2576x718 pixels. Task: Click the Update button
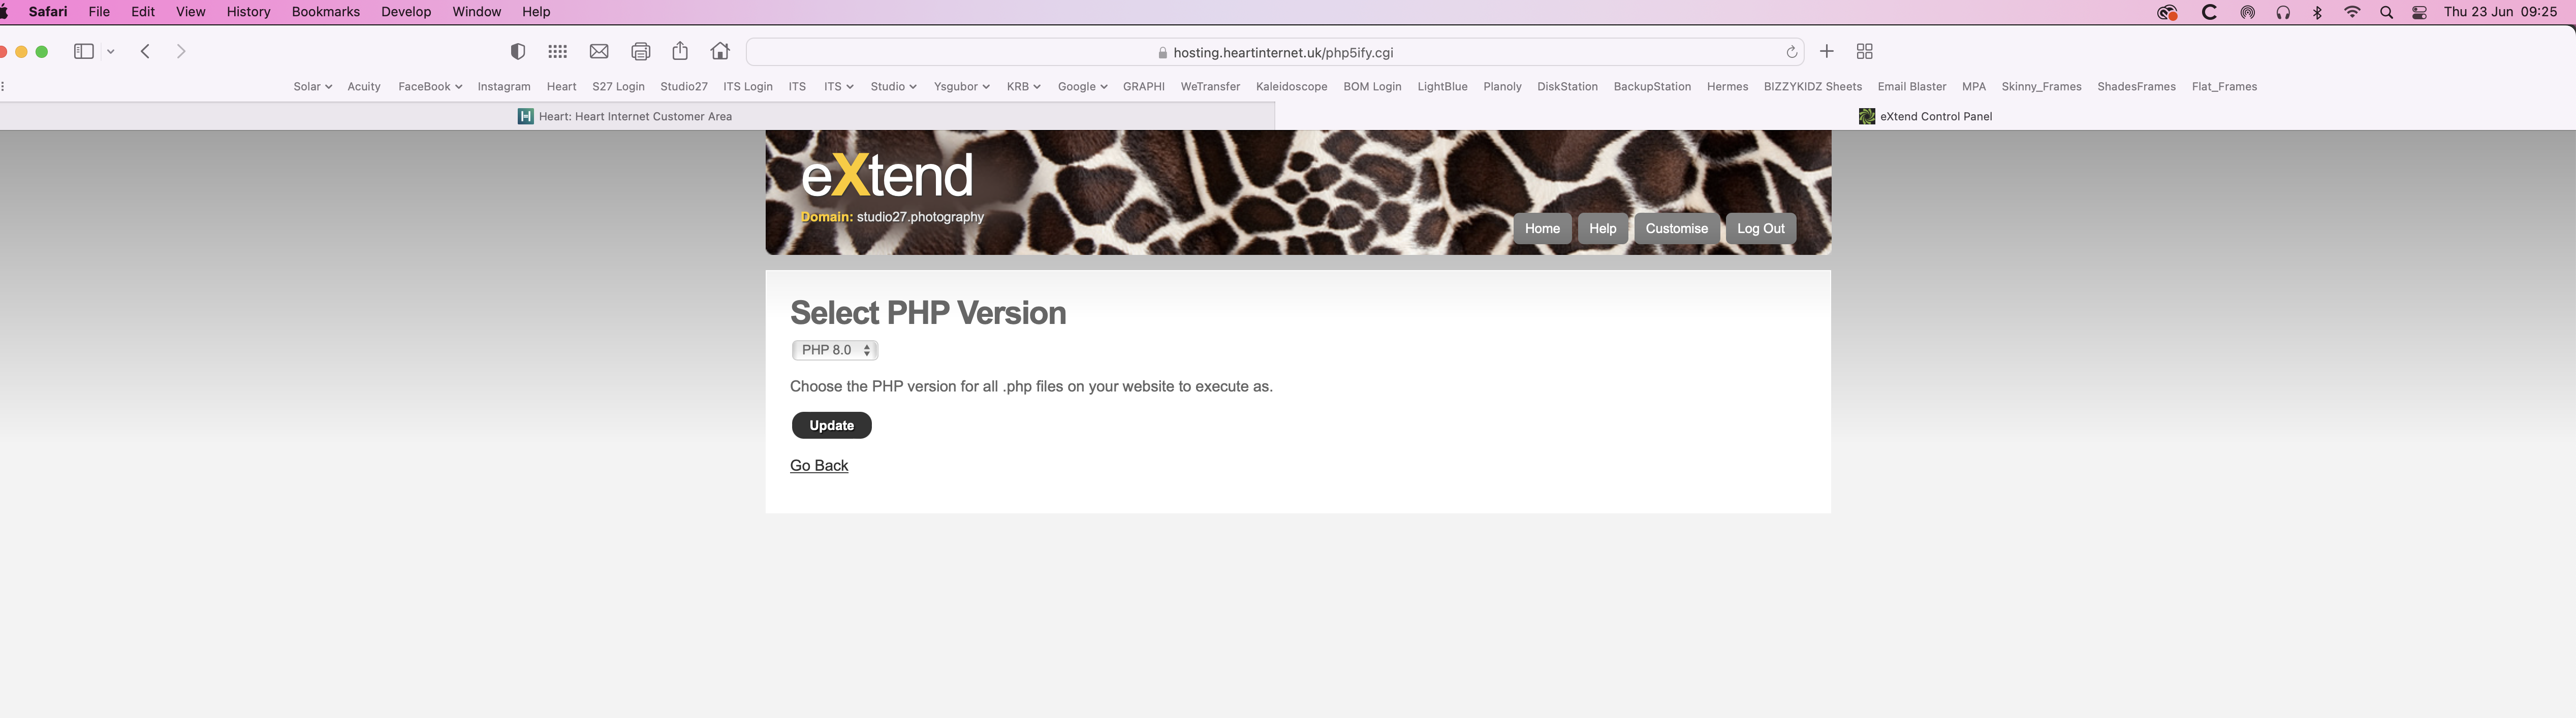(x=831, y=425)
